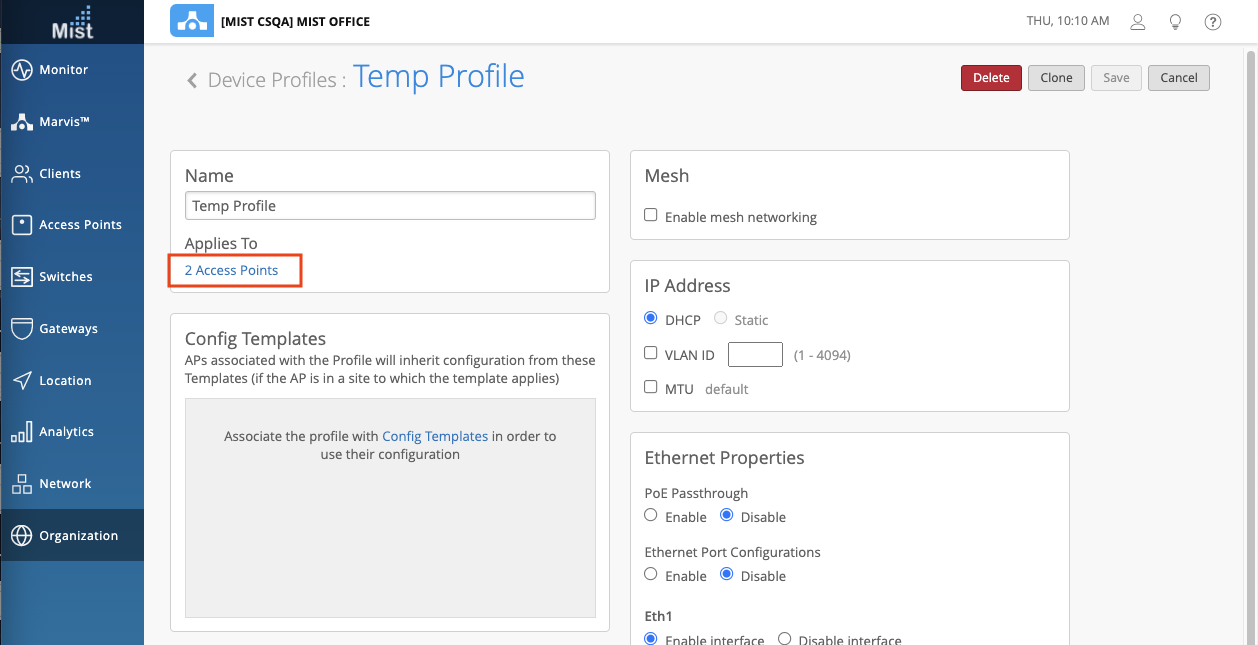Check the VLAN ID checkbox
This screenshot has height=645, width=1258.
point(651,354)
